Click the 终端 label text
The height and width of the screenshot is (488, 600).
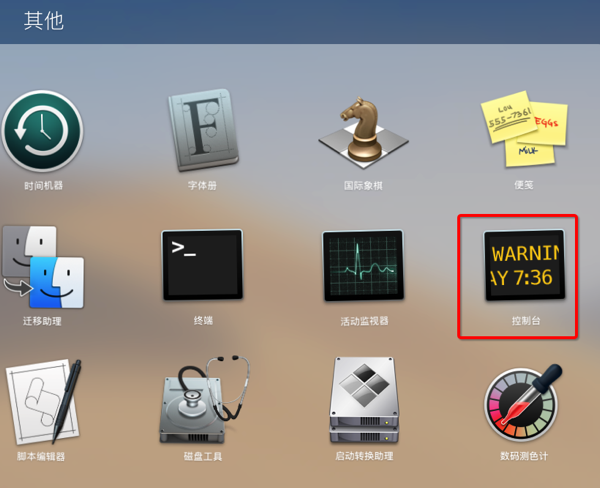pyautogui.click(x=203, y=320)
